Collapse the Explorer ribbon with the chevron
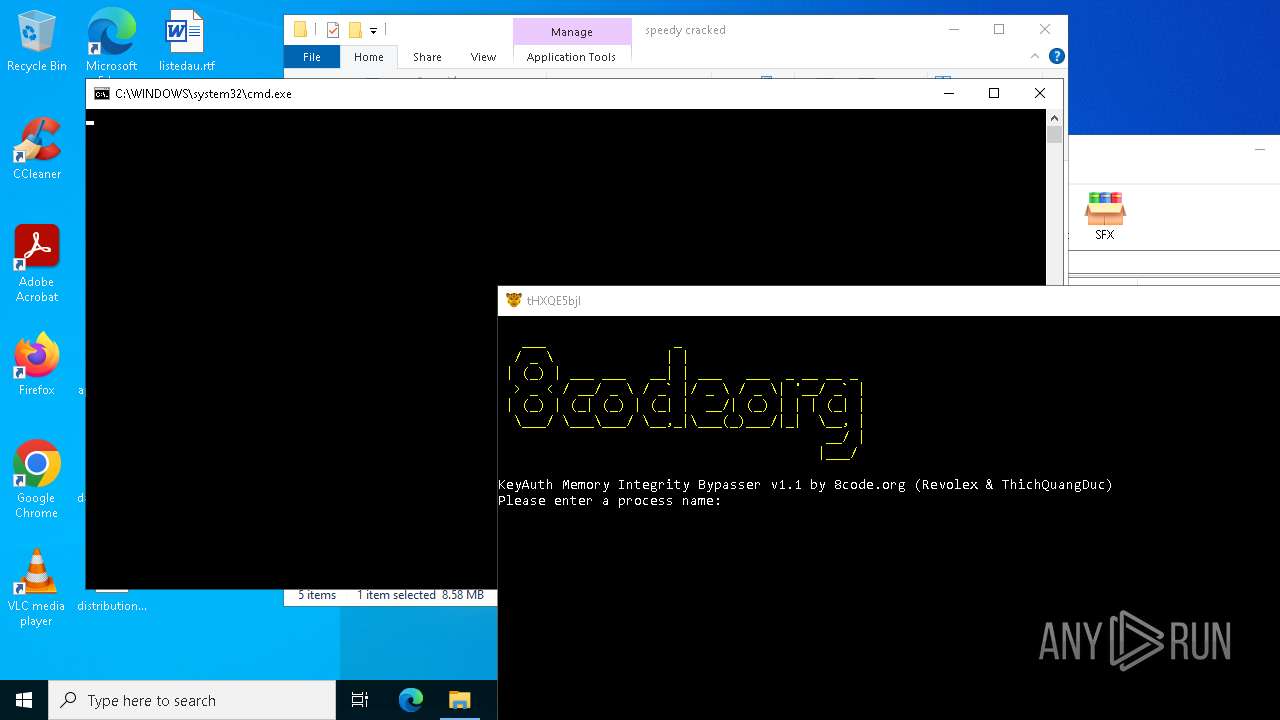The height and width of the screenshot is (720, 1280). pyautogui.click(x=1035, y=57)
